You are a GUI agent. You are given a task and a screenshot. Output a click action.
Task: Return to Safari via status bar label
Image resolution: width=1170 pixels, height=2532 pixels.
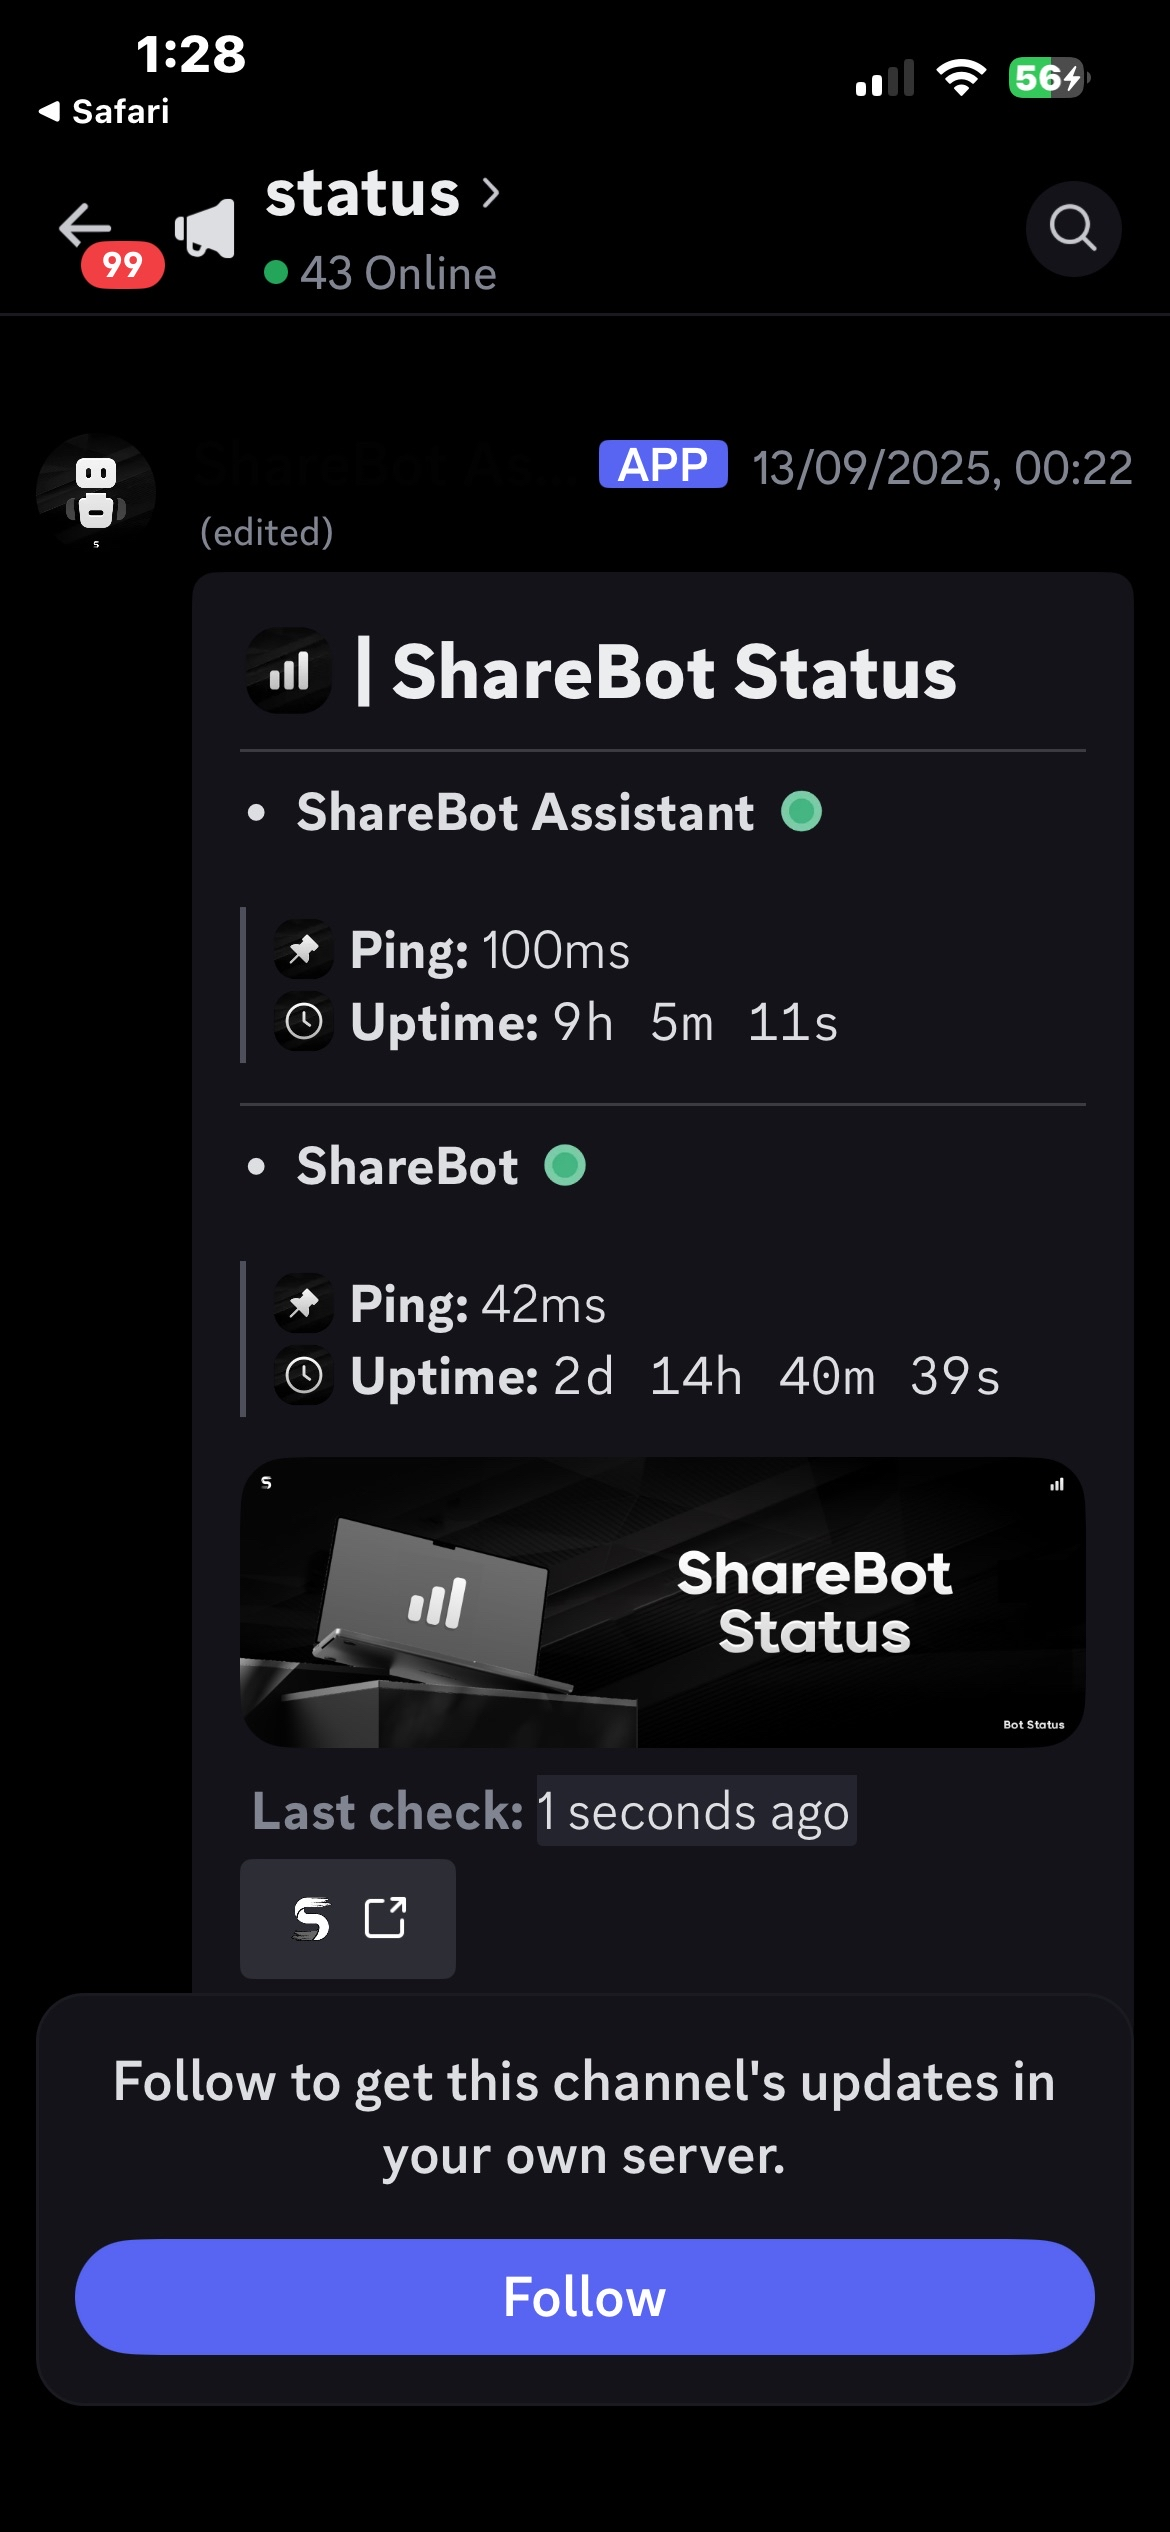(x=106, y=112)
